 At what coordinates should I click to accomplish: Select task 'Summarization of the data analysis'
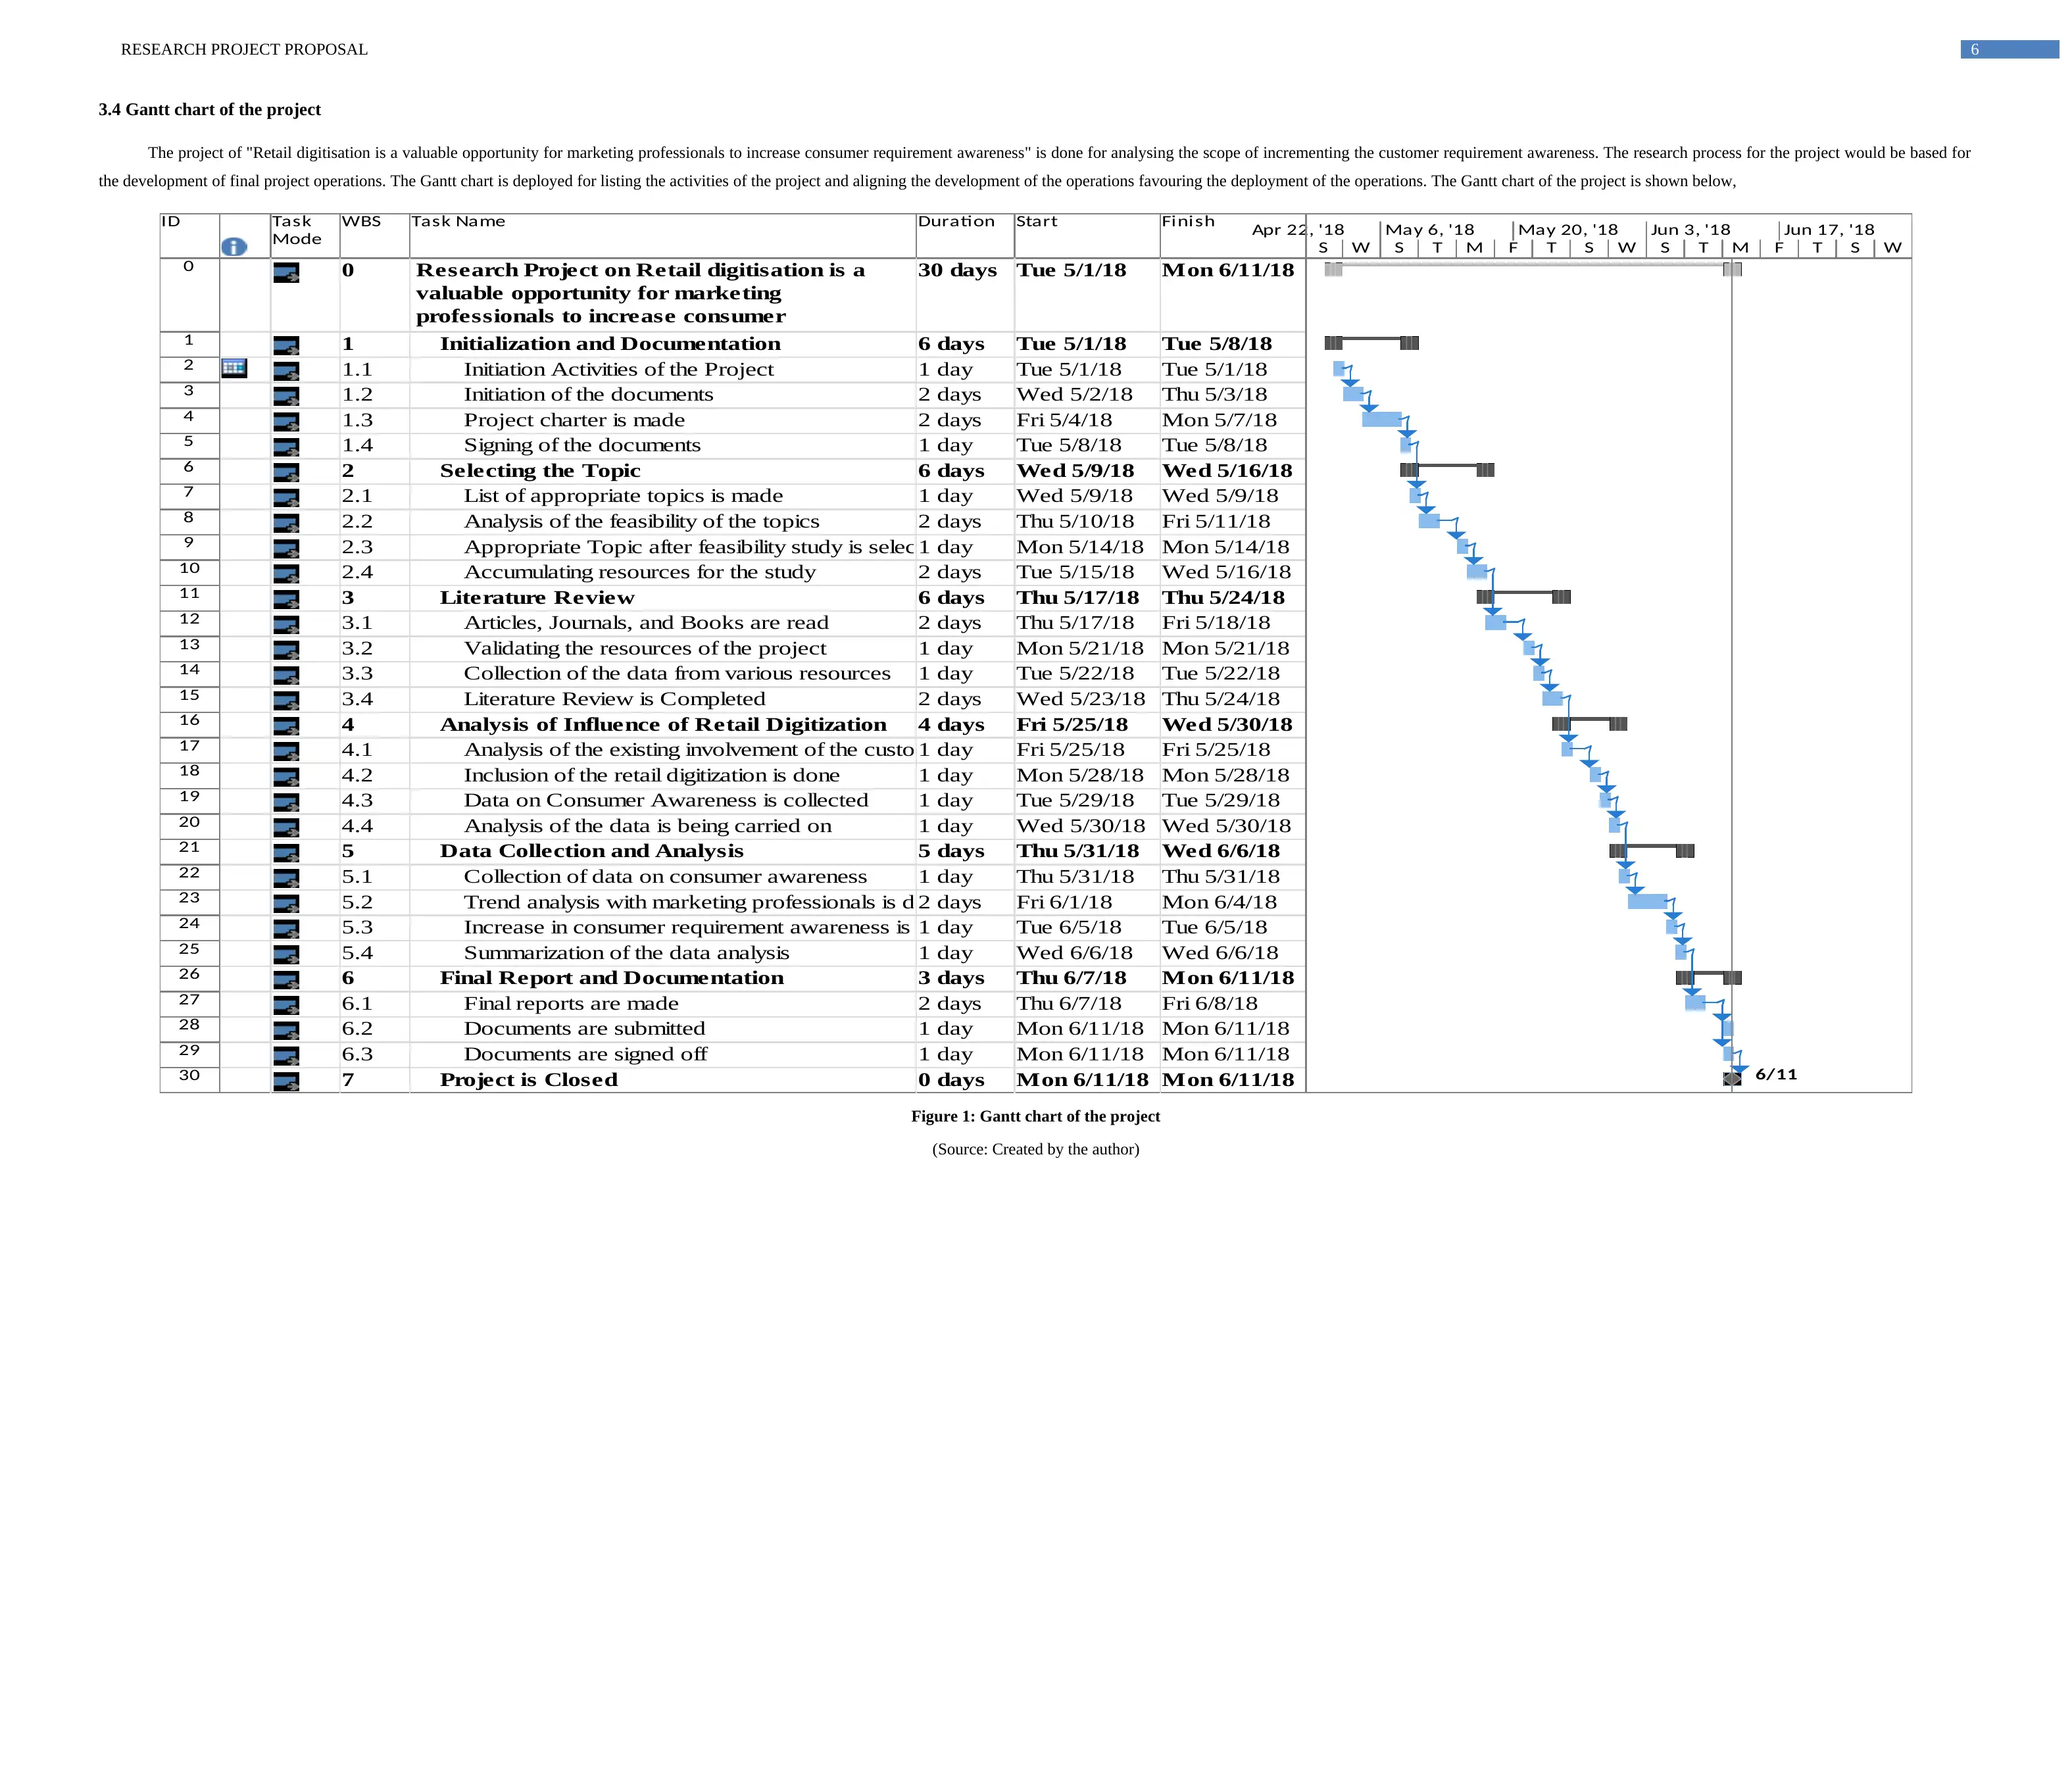click(626, 953)
